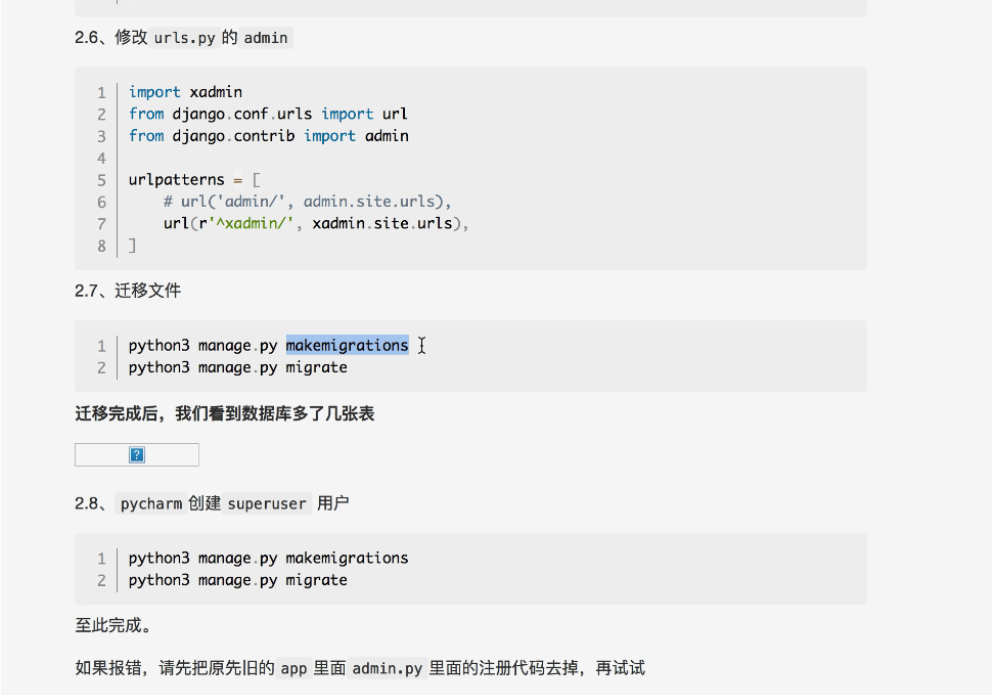Click the superuser inline code label
This screenshot has height=695, width=992.
point(266,504)
